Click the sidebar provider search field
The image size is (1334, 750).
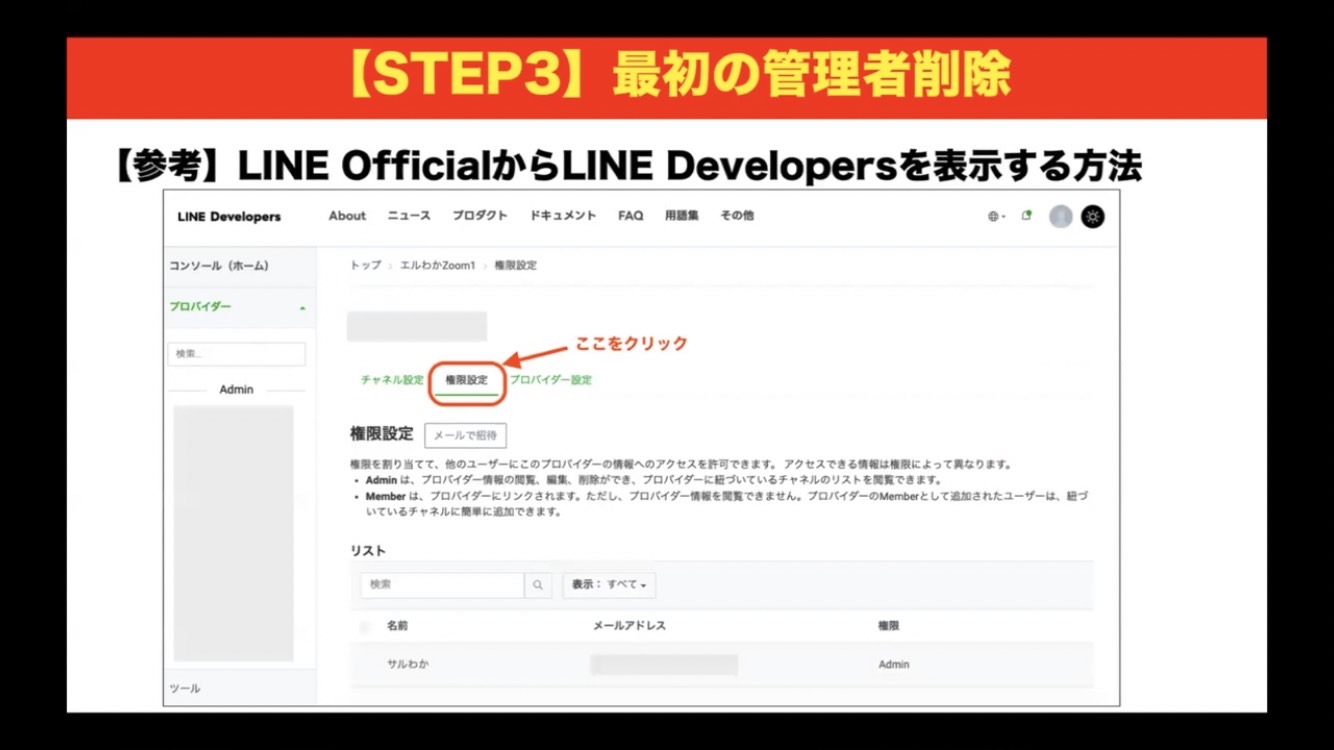point(237,354)
